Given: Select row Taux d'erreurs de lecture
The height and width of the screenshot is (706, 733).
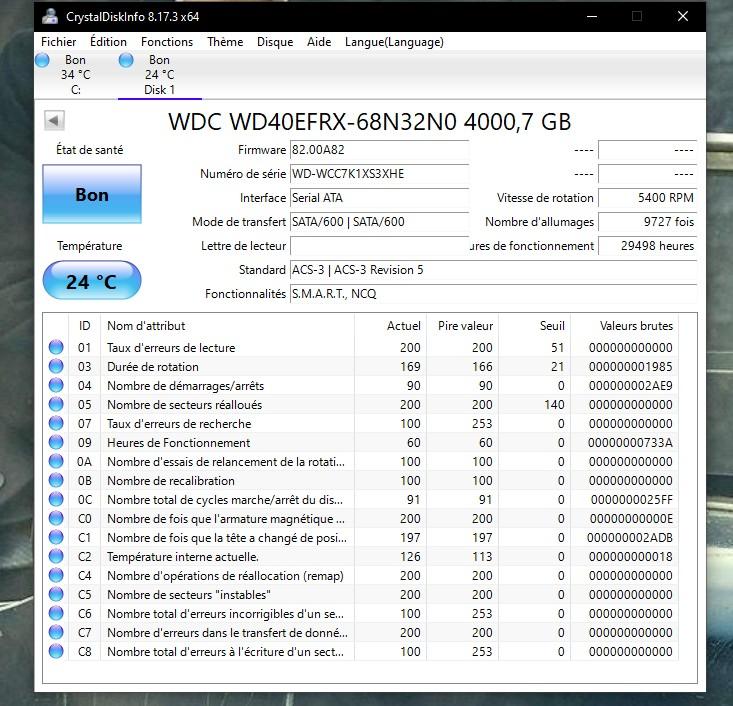Looking at the screenshot, I should [360, 347].
